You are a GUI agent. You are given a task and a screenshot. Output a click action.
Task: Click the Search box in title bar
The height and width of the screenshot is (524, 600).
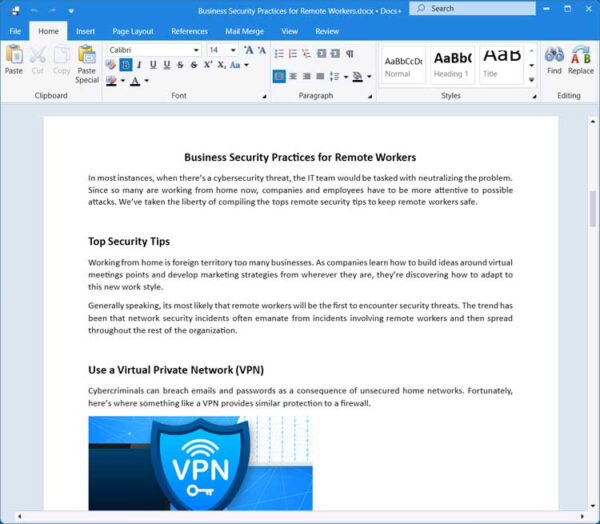pyautogui.click(x=472, y=8)
